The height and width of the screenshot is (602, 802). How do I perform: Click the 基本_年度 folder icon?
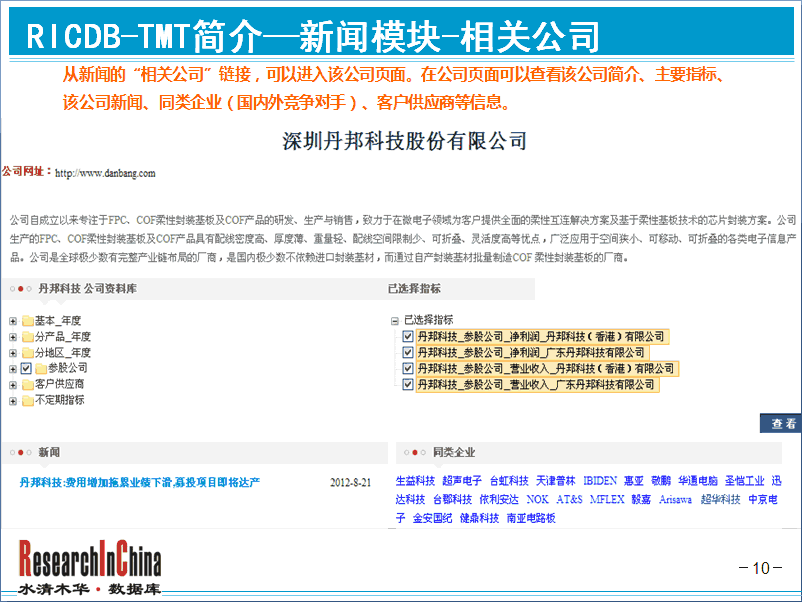(x=28, y=321)
